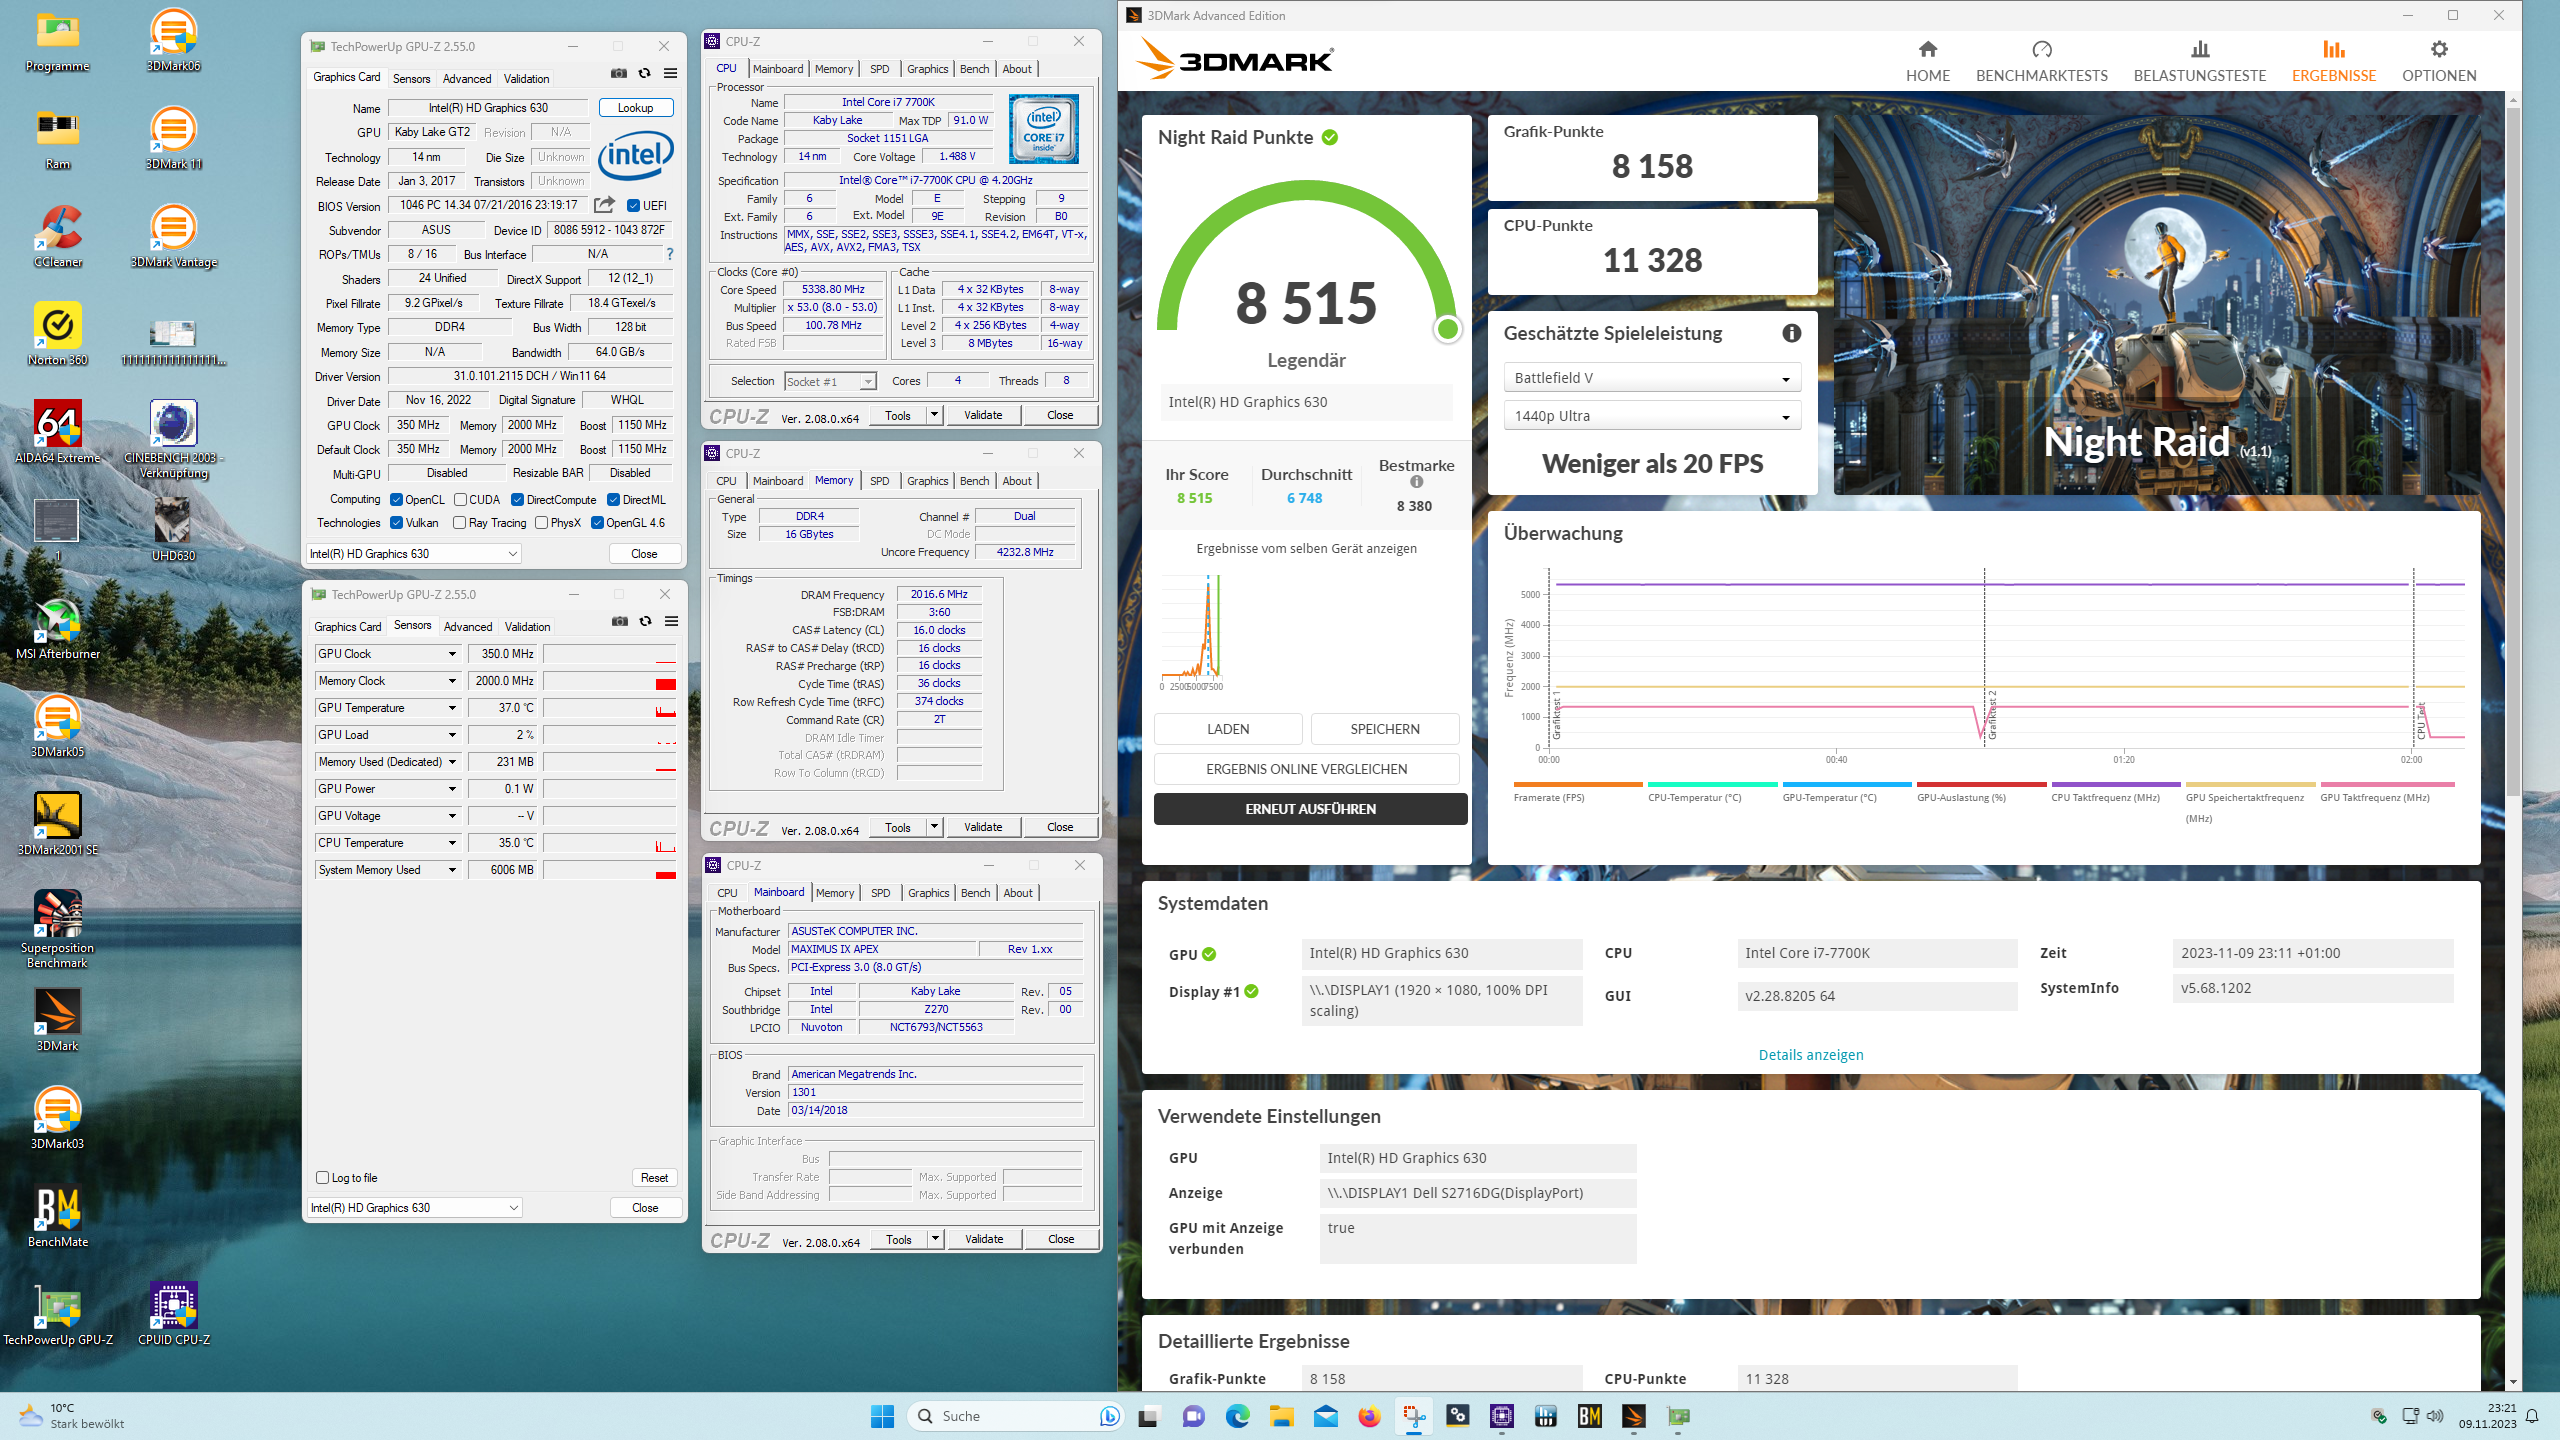The image size is (2560, 1440).
Task: Open hamburger menu in upper GPU-Z window
Action: [x=671, y=73]
